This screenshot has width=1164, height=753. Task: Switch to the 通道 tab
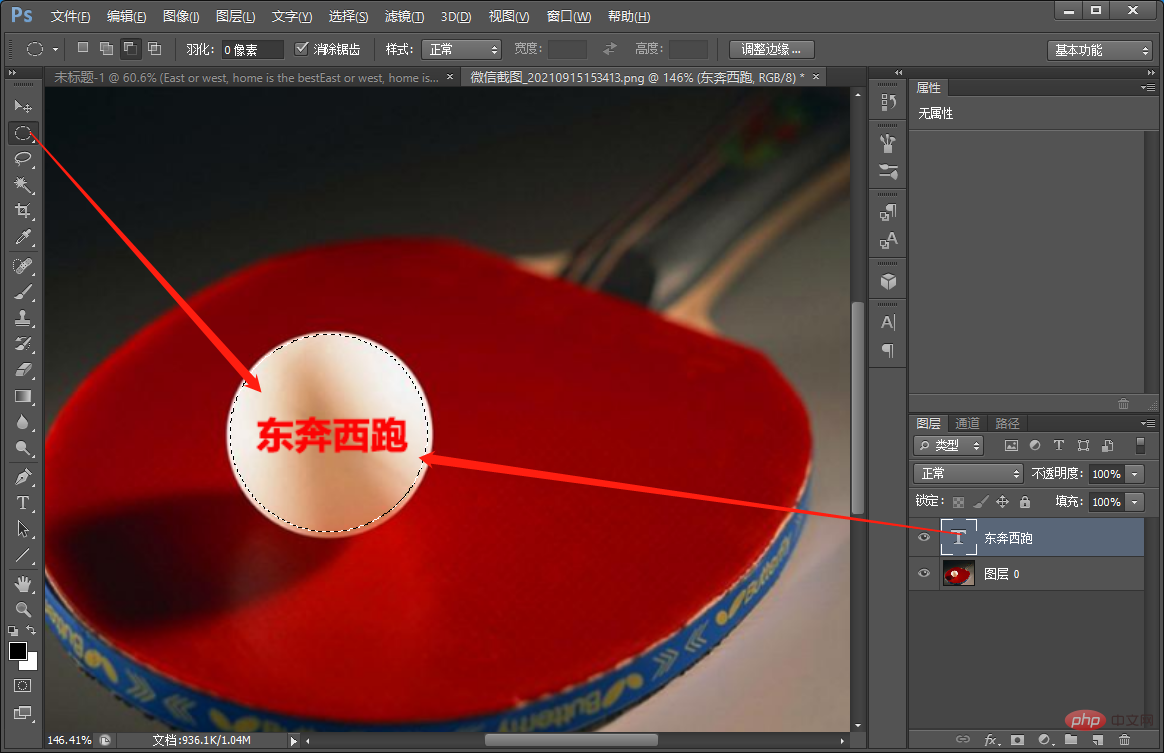967,423
